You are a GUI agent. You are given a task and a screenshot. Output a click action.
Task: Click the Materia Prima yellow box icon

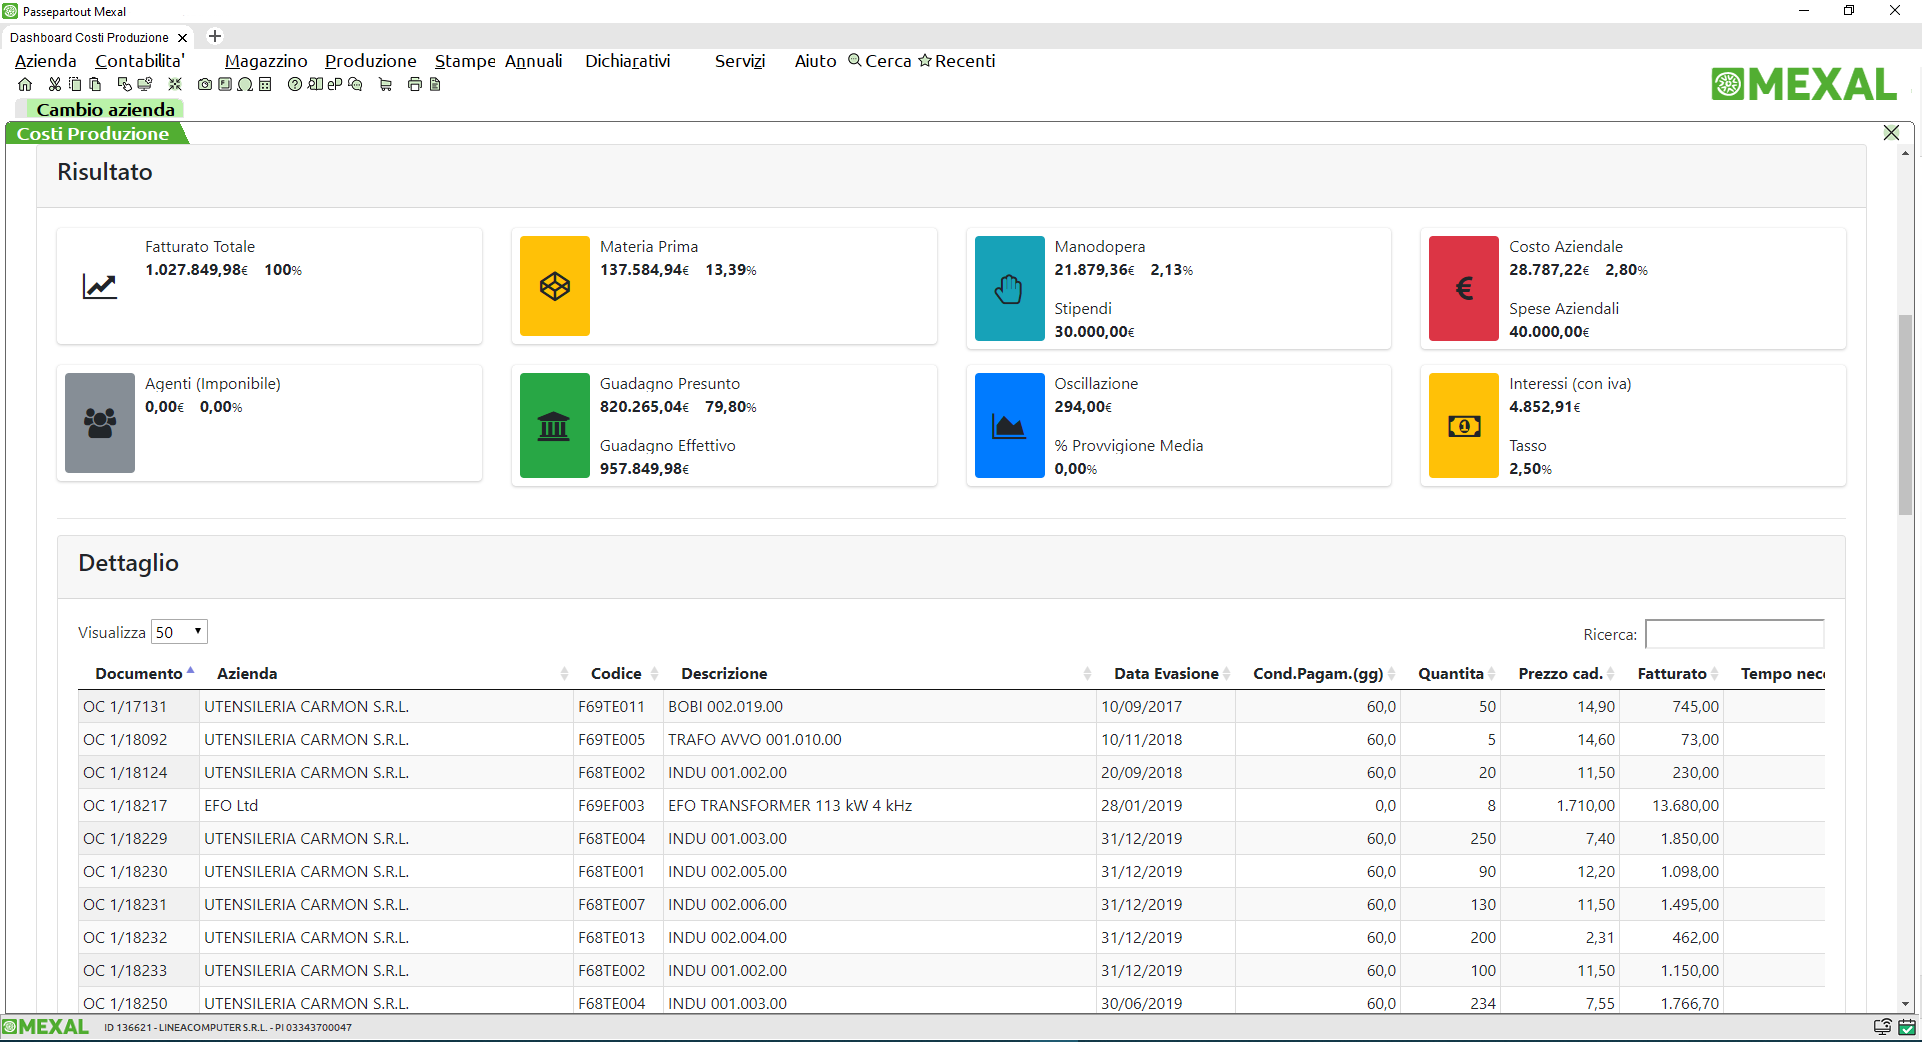[x=555, y=286]
